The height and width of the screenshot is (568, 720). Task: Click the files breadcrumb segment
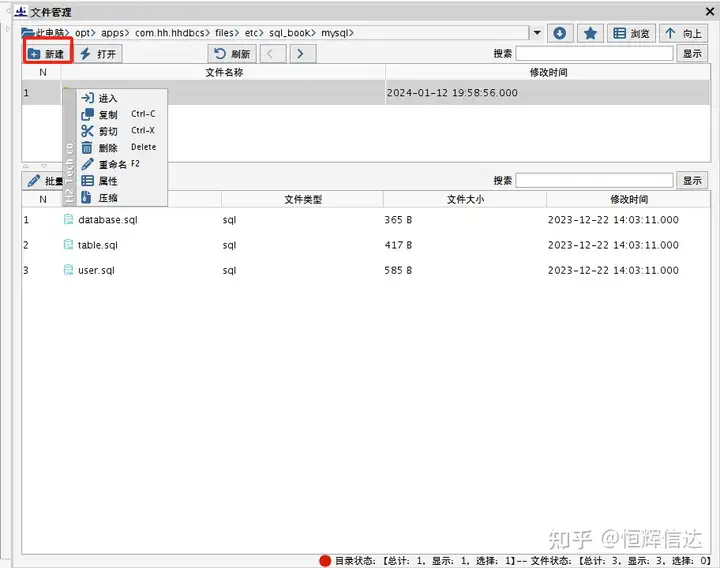227,33
